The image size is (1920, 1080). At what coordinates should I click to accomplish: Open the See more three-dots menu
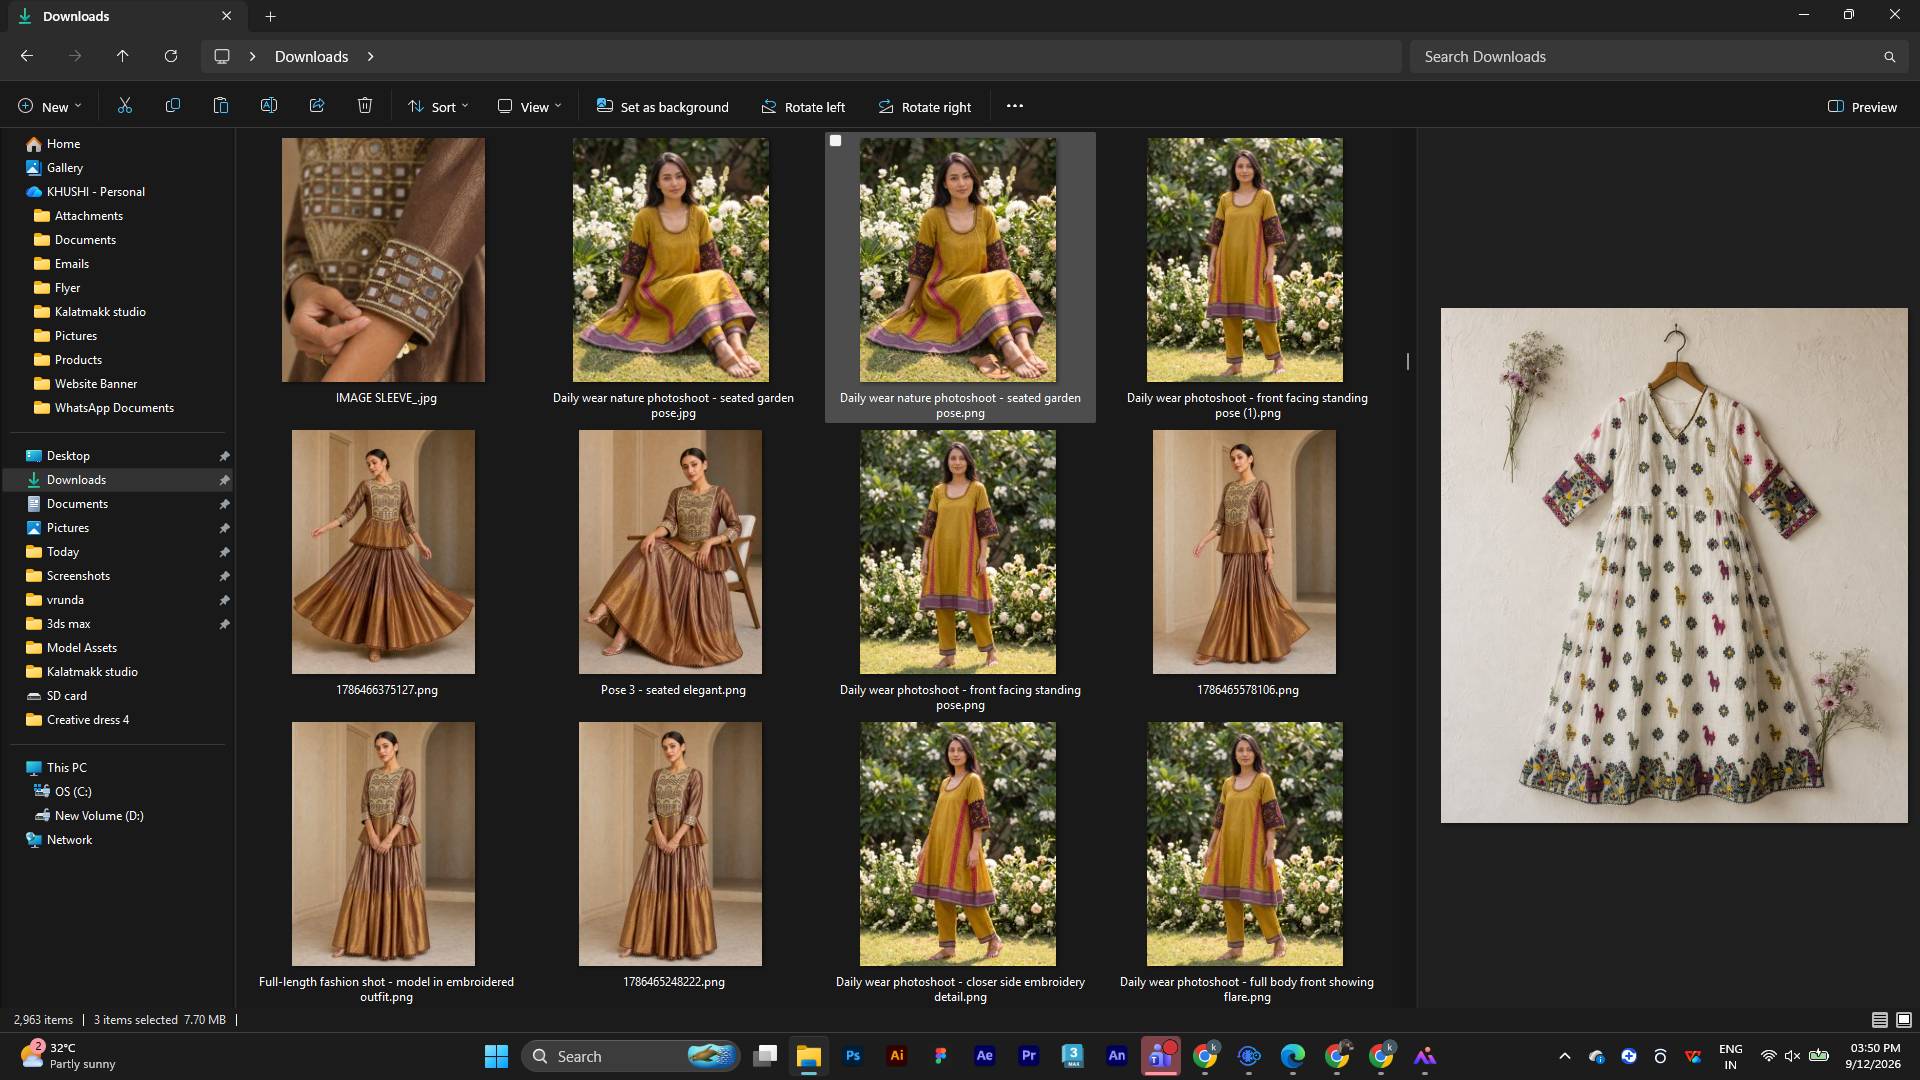click(1015, 106)
